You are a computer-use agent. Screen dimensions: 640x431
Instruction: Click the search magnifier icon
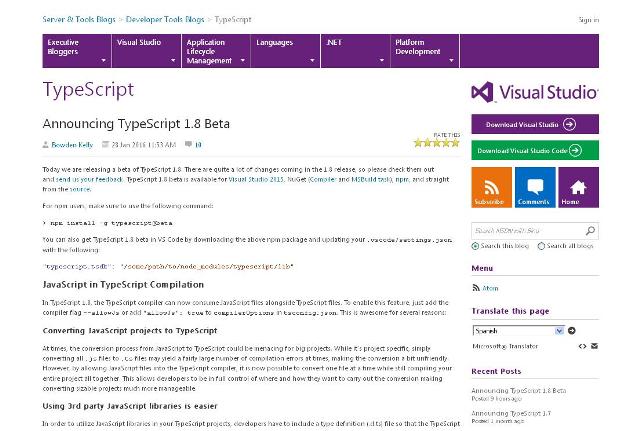[x=590, y=231]
